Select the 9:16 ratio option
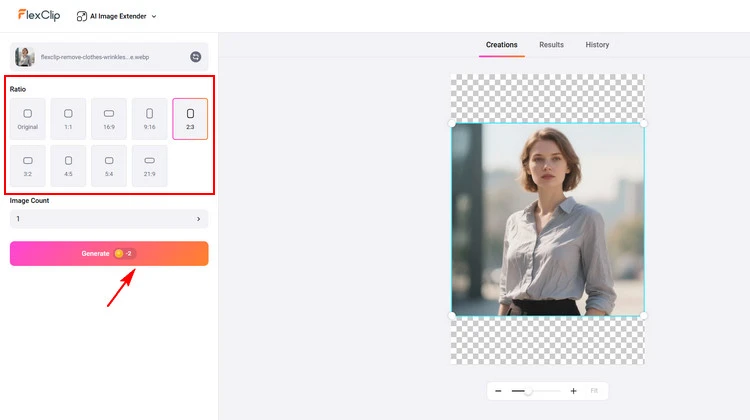Image resolution: width=750 pixels, height=420 pixels. (x=150, y=119)
